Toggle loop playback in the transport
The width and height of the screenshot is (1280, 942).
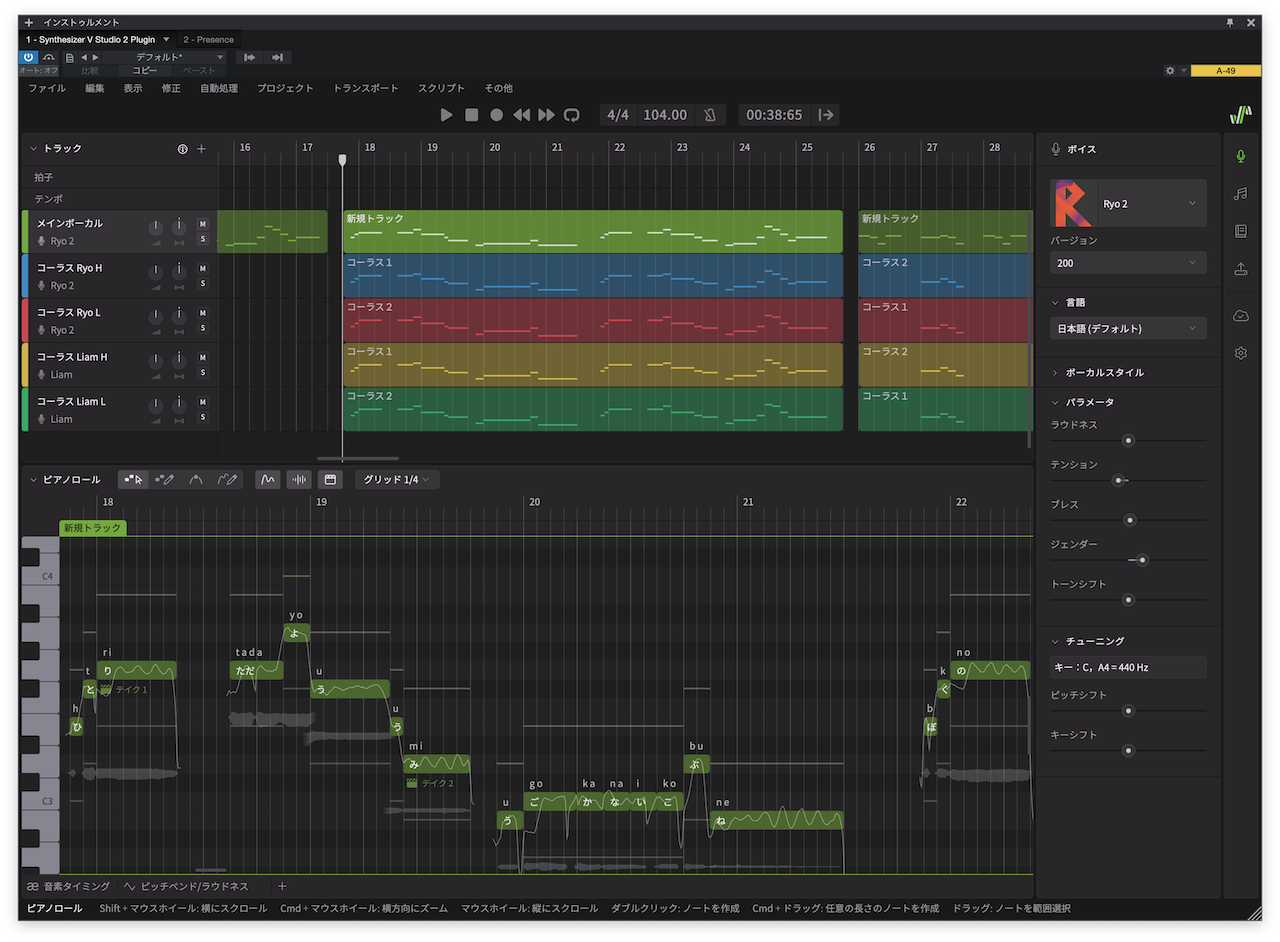coord(571,115)
